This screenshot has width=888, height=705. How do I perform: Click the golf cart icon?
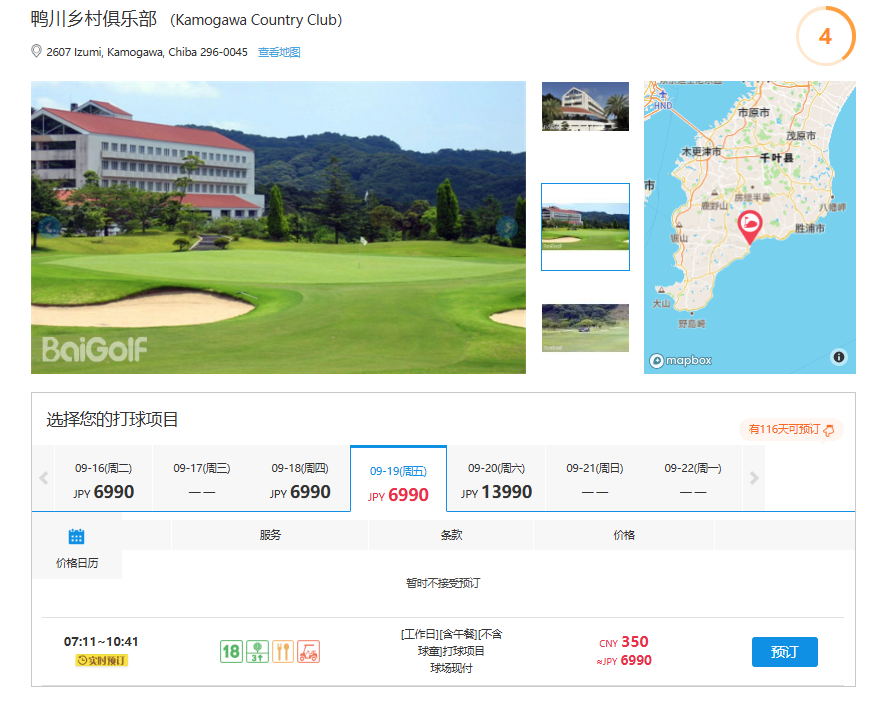309,652
